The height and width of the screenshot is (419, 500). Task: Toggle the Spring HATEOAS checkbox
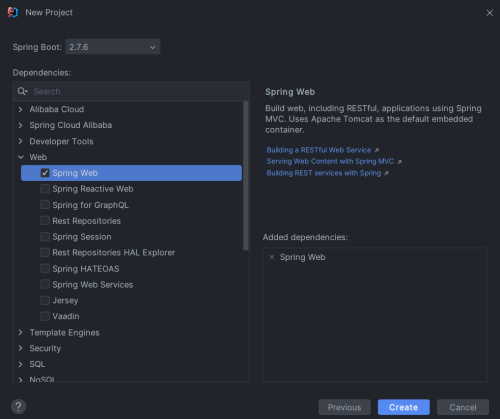coord(45,268)
